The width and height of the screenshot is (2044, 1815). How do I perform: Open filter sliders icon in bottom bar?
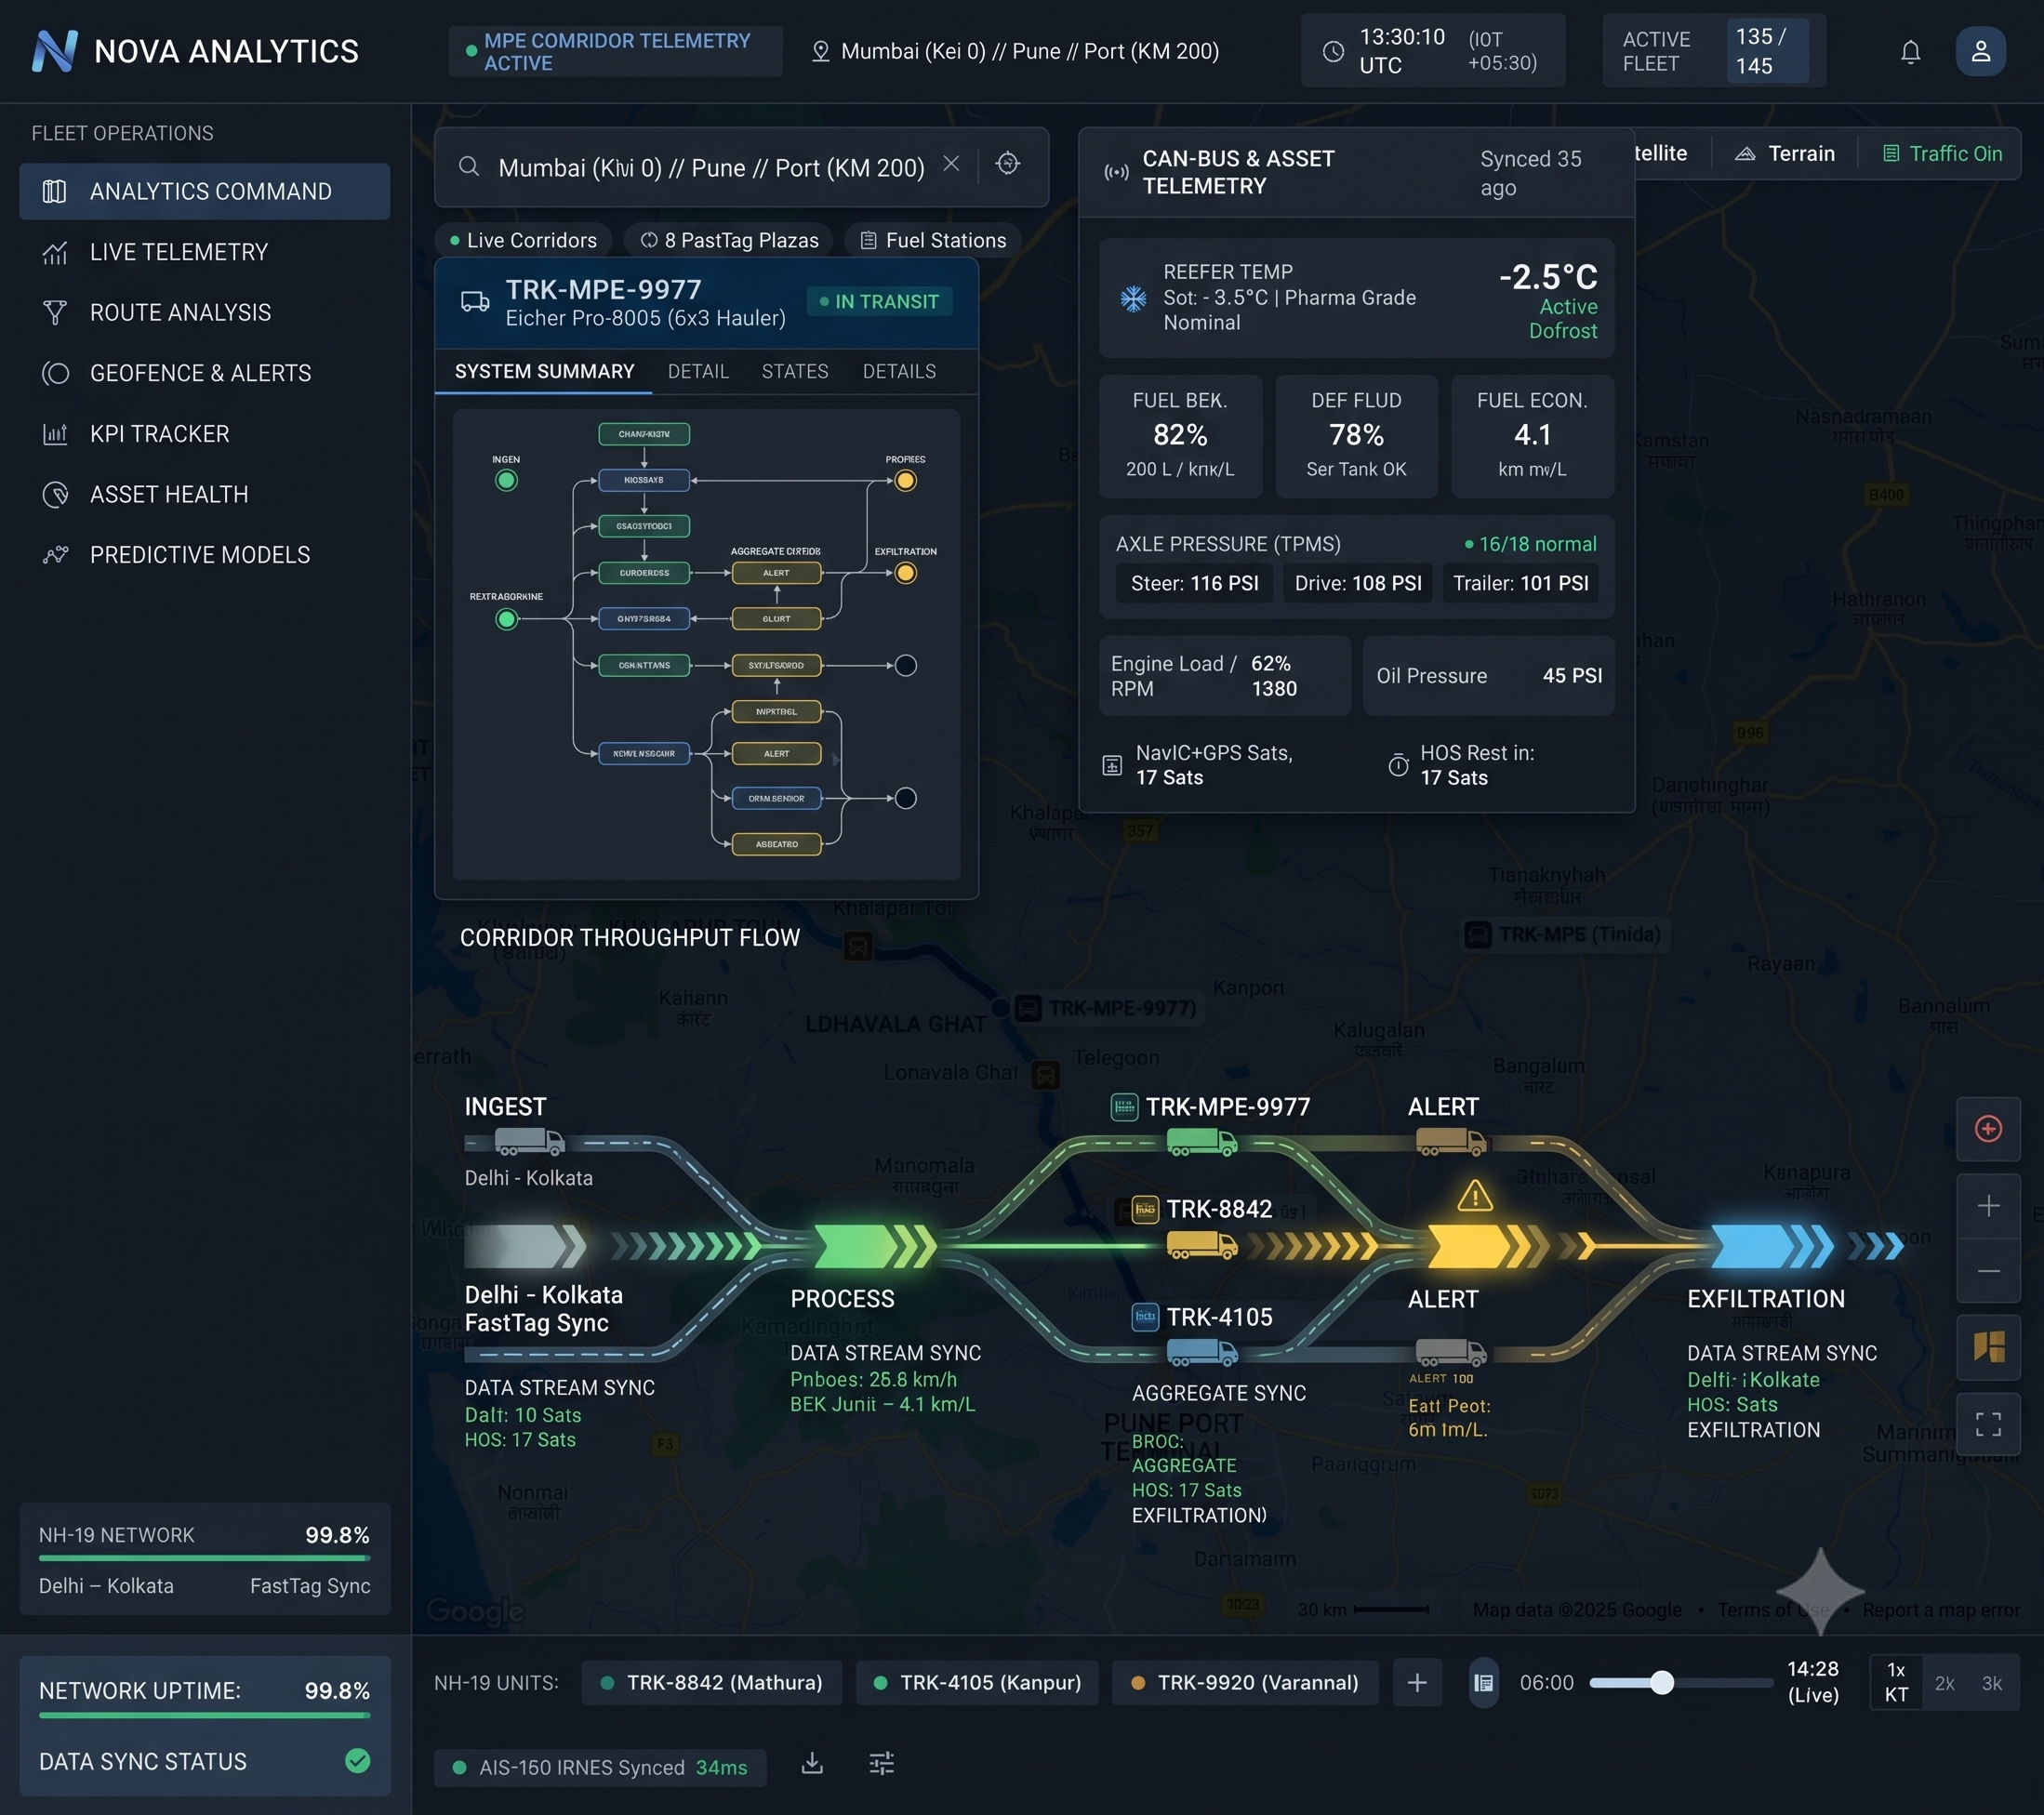click(x=881, y=1763)
